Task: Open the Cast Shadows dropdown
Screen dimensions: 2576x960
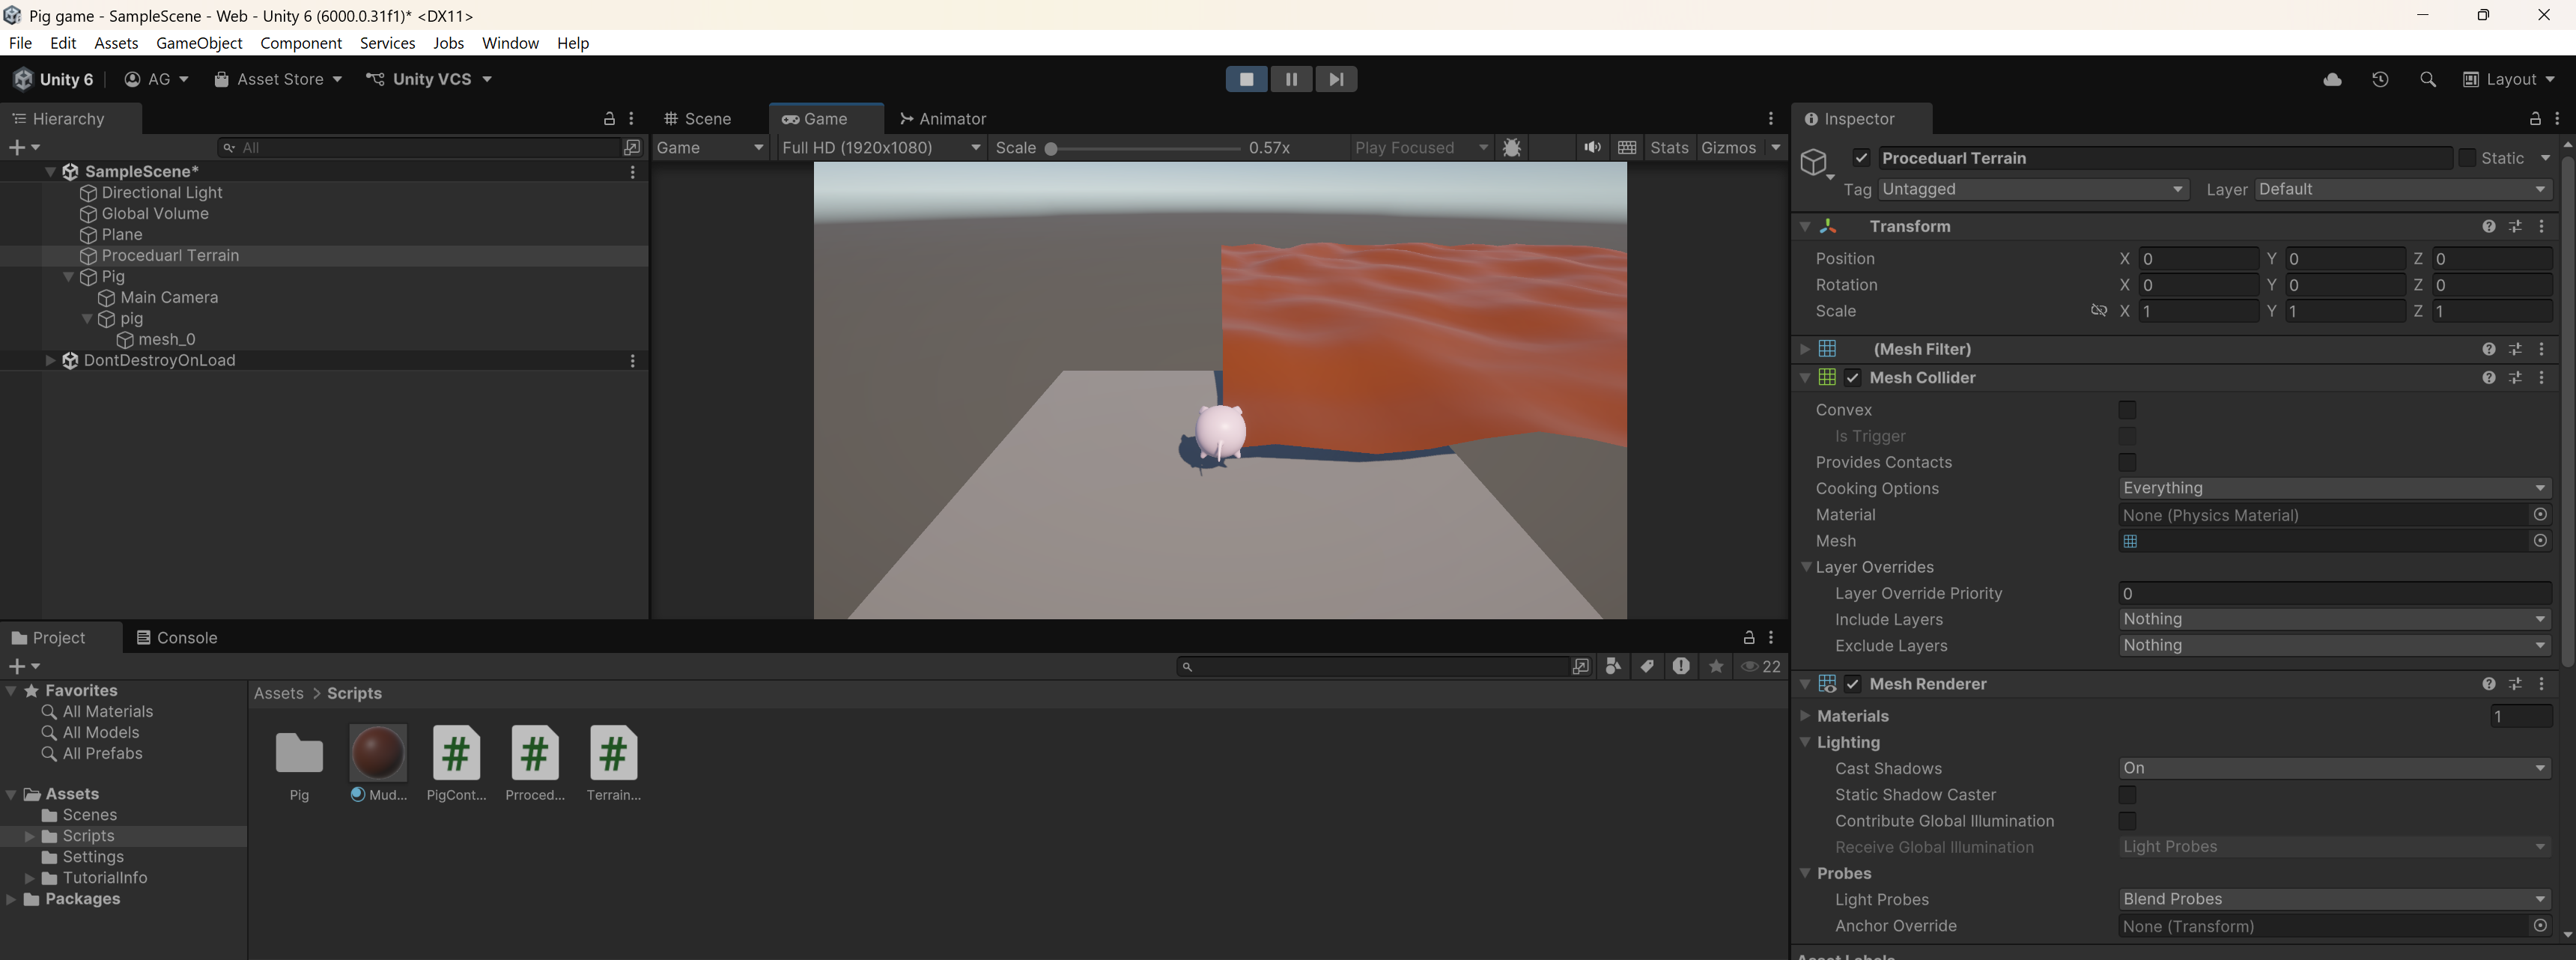Action: point(2333,768)
